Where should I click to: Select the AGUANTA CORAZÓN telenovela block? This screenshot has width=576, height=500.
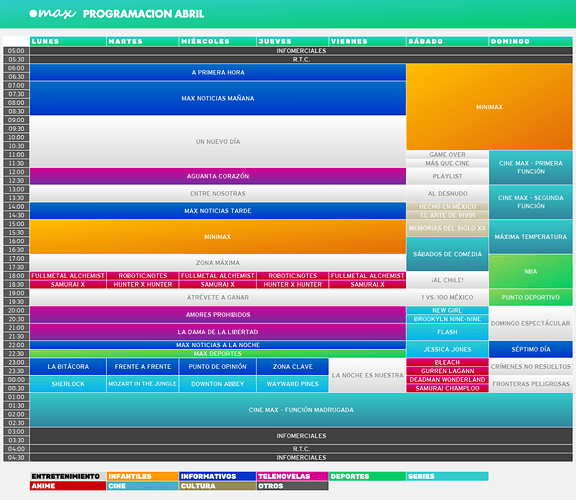[218, 176]
